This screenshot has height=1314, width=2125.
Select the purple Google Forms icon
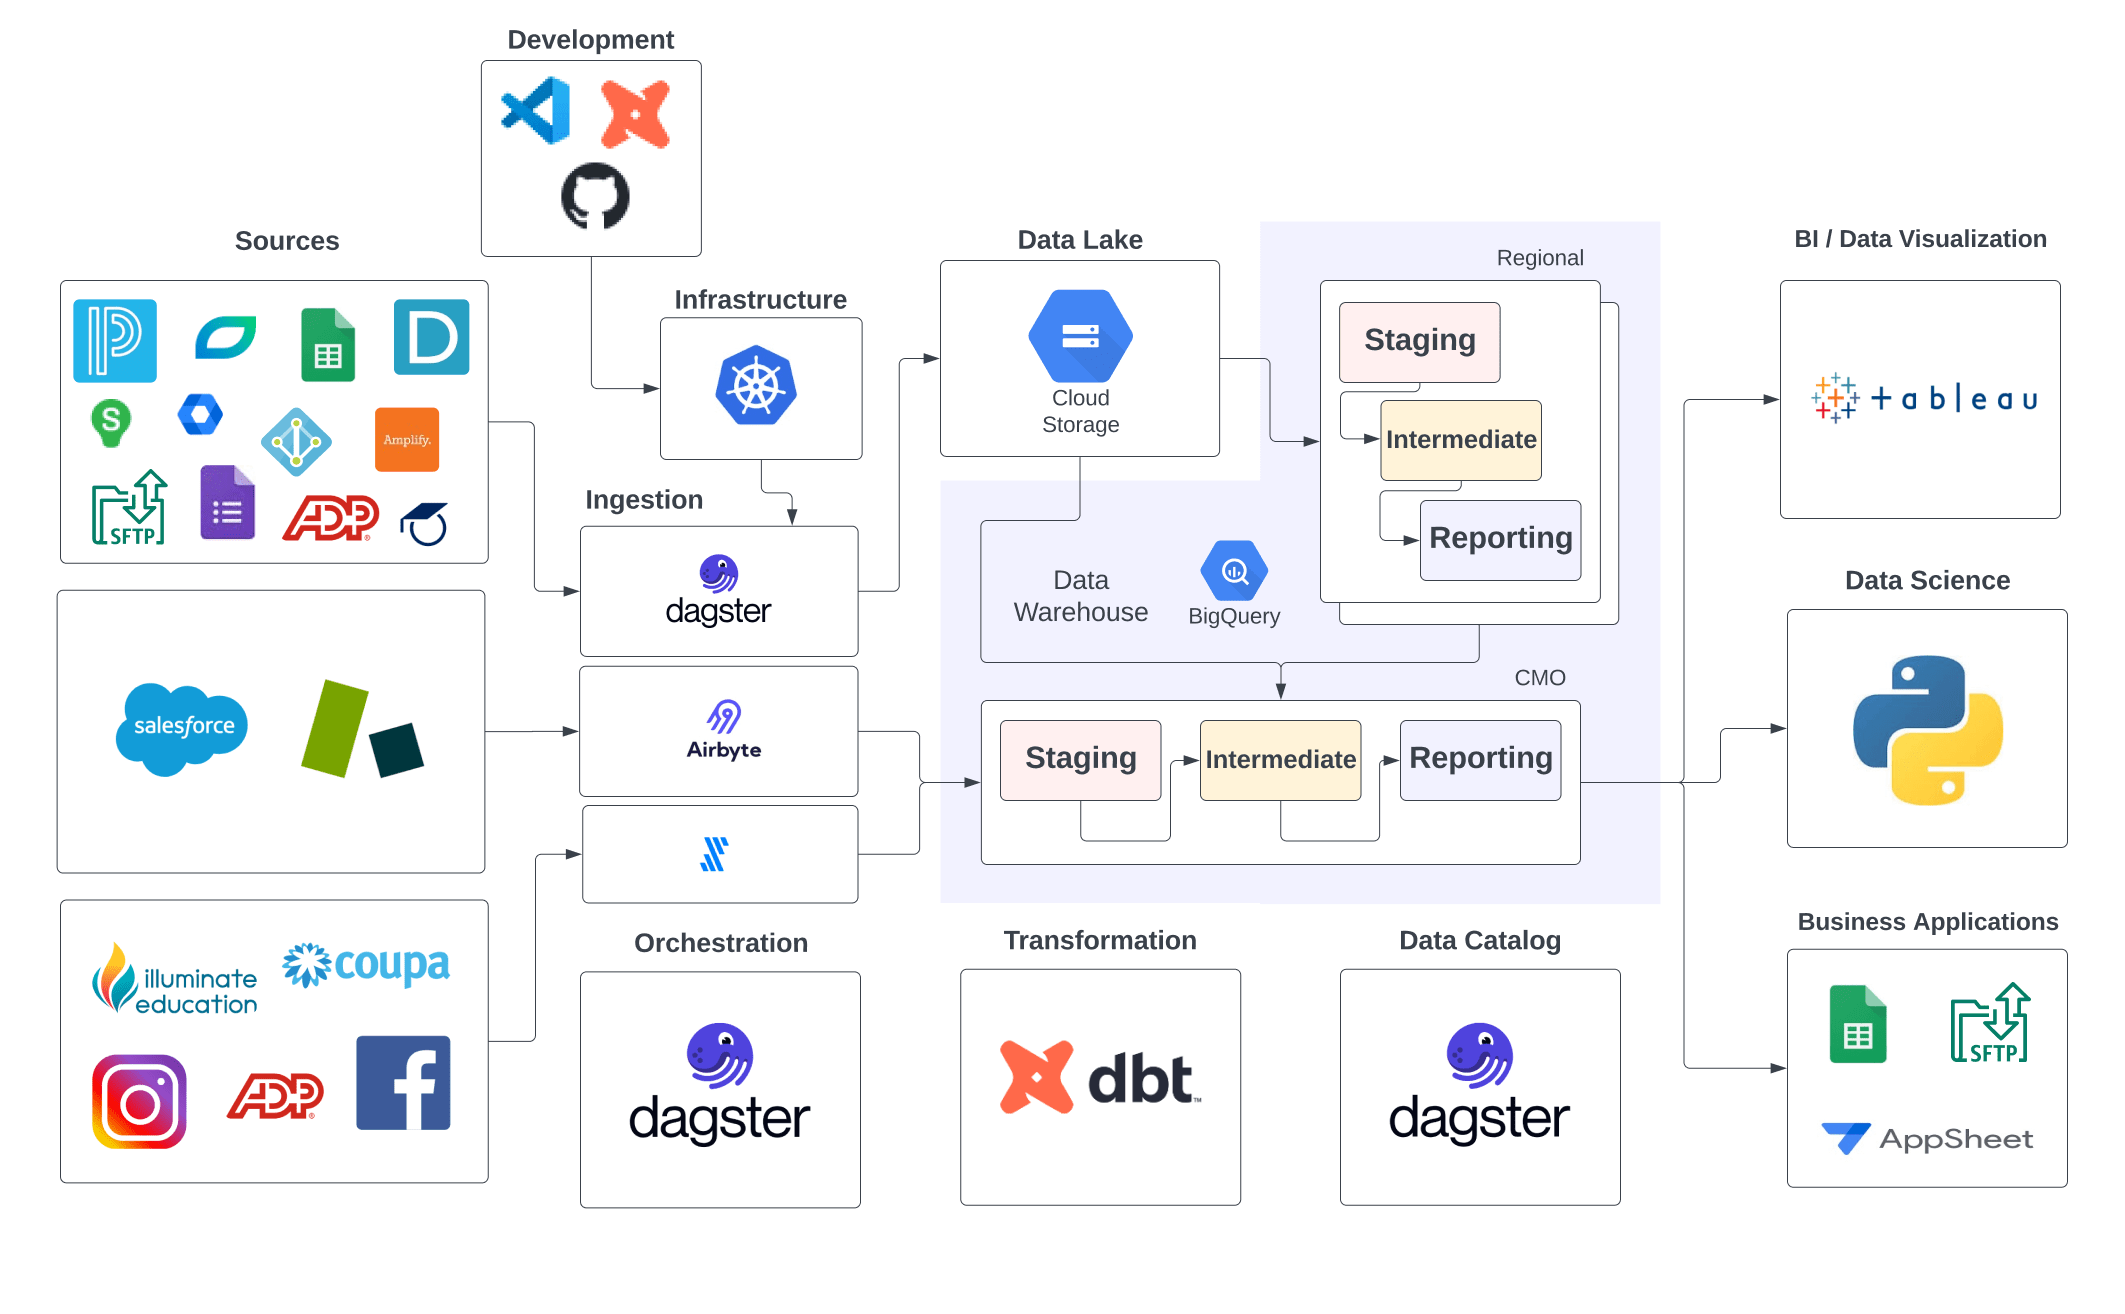[x=228, y=502]
